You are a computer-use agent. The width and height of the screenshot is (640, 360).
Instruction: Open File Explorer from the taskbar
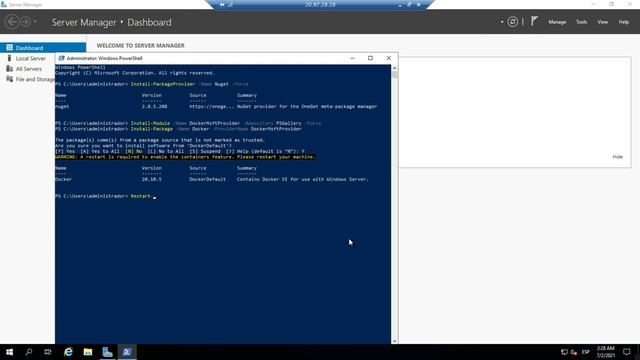(x=88, y=352)
